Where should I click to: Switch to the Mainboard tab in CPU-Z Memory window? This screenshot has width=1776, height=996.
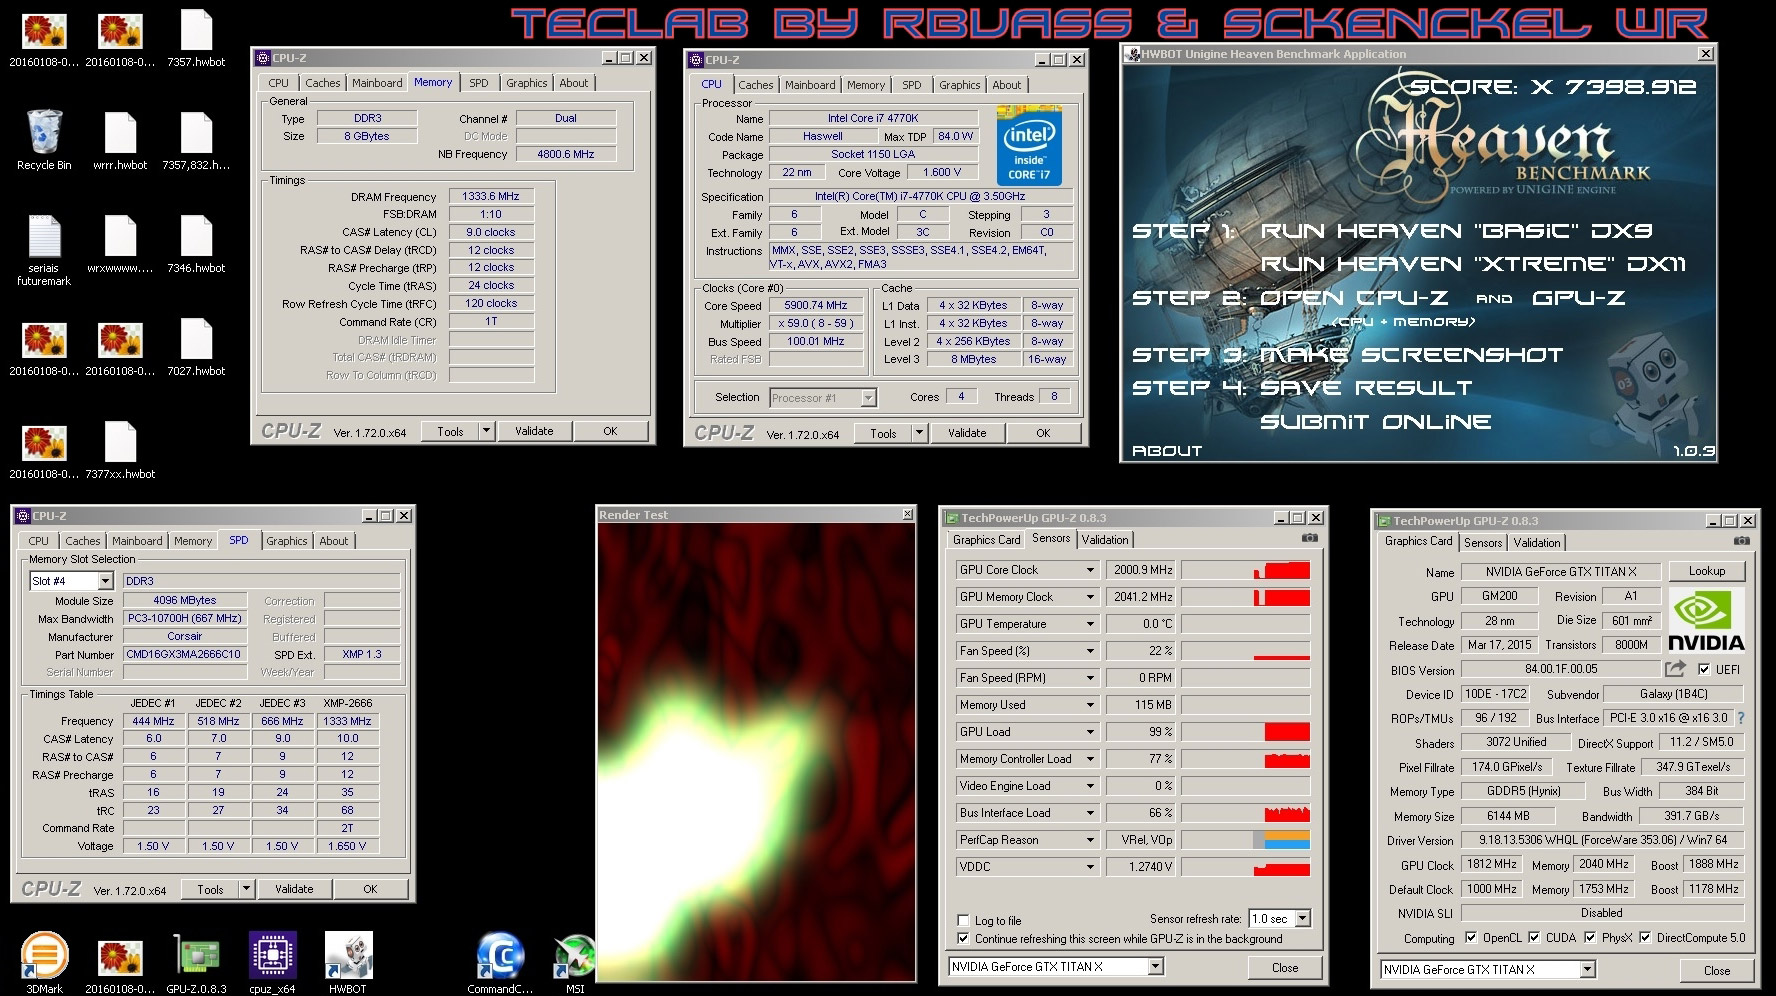(377, 83)
